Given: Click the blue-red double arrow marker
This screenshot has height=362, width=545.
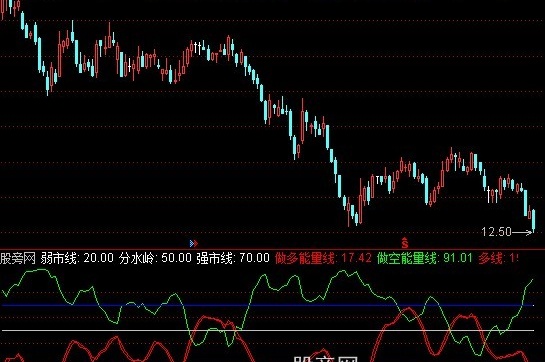Looking at the screenshot, I should tap(194, 243).
